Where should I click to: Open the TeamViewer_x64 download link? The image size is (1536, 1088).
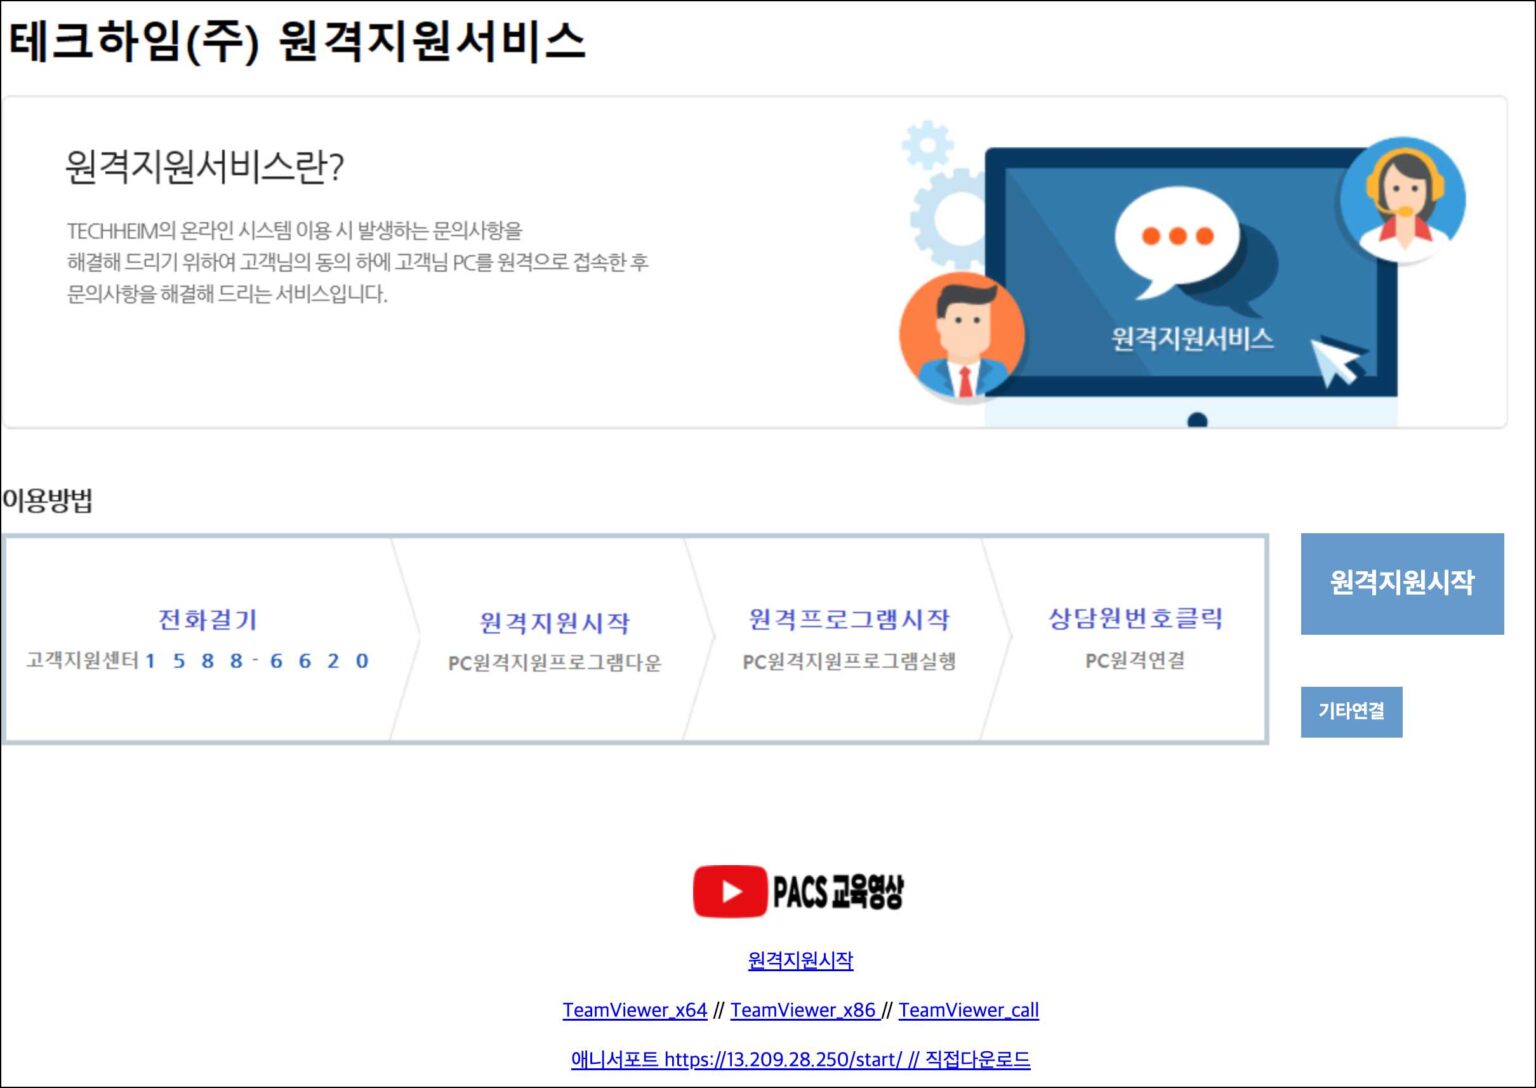(634, 1010)
